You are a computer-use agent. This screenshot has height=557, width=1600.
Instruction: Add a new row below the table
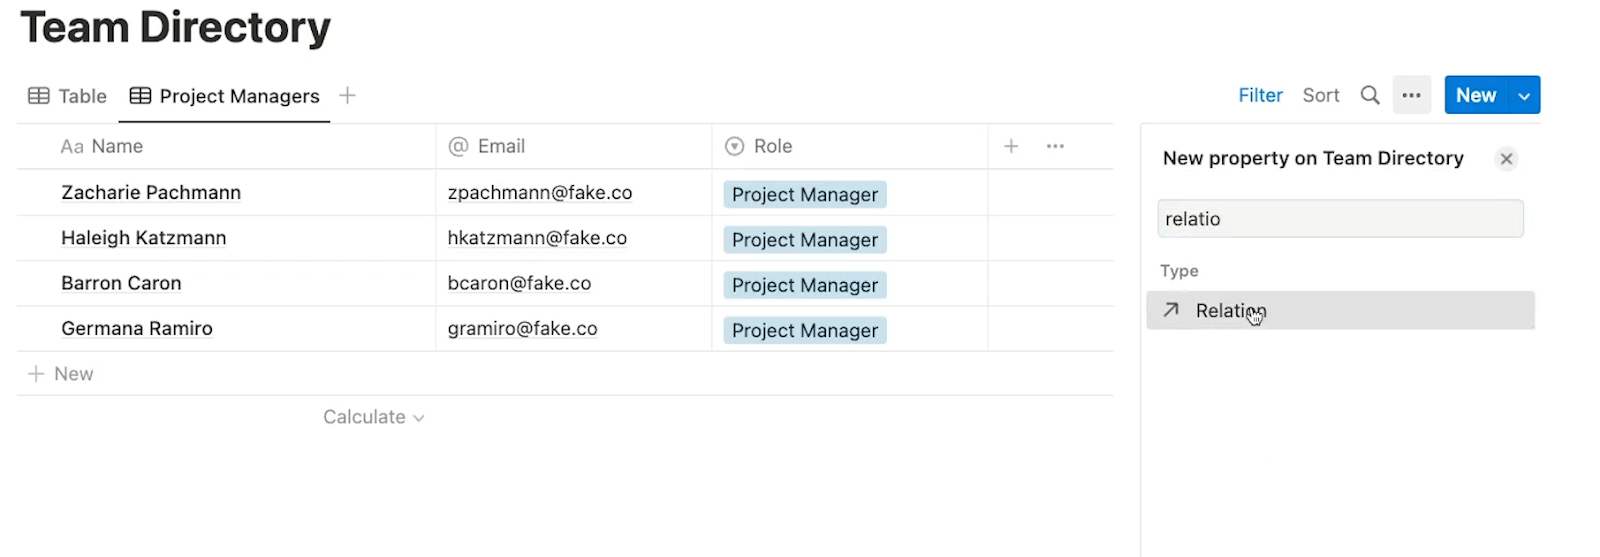[x=60, y=374]
